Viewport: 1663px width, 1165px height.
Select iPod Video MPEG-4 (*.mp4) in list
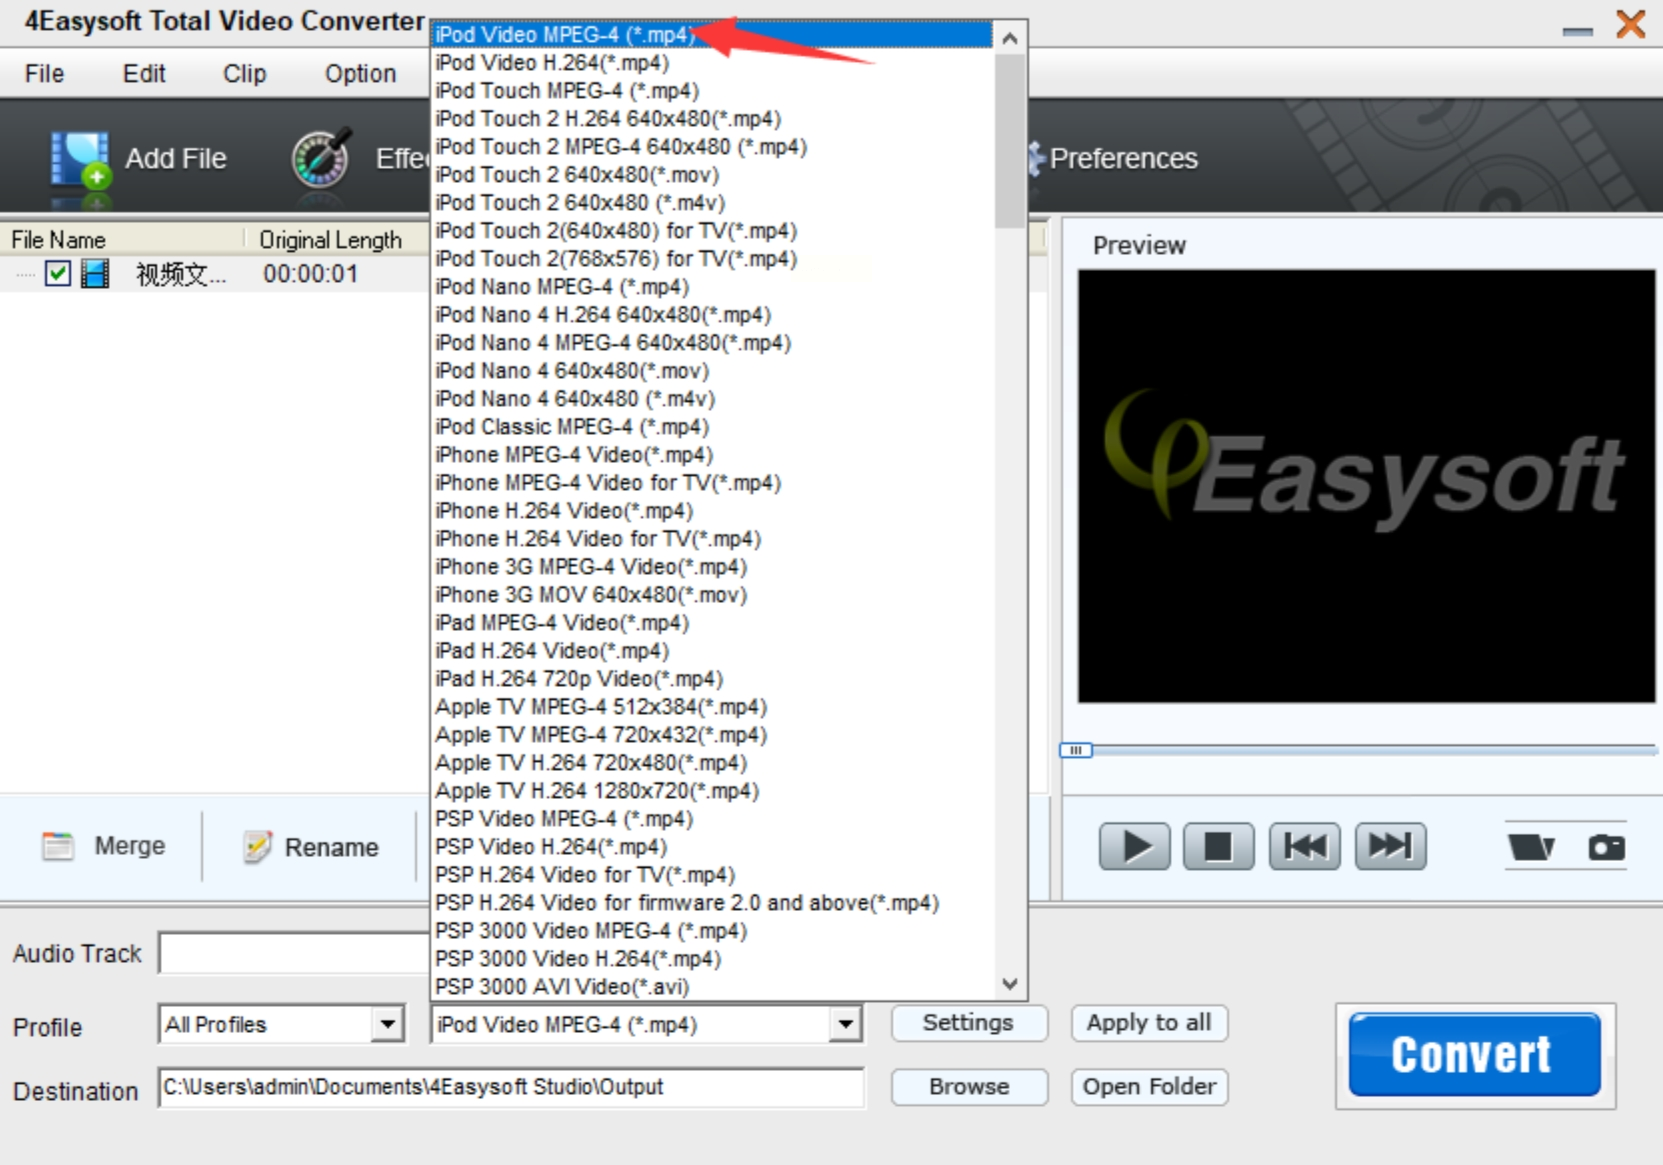point(712,34)
